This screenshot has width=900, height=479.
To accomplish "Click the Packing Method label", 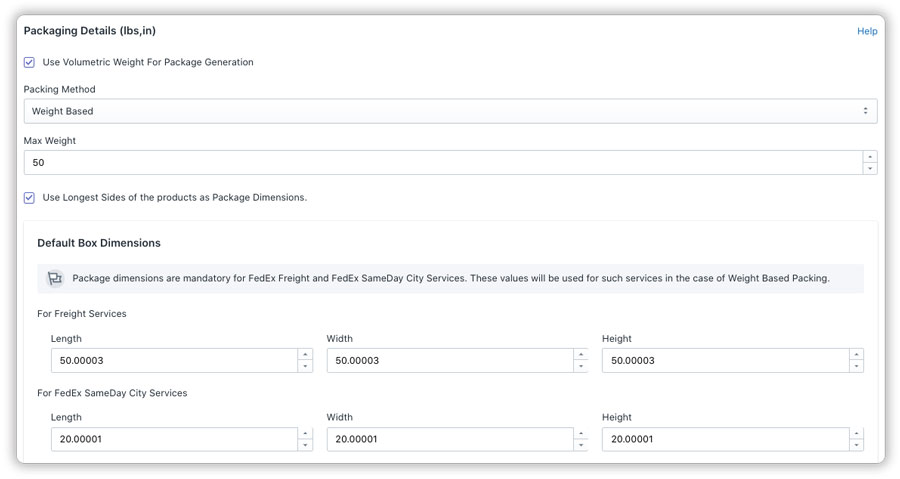I will click(59, 89).
